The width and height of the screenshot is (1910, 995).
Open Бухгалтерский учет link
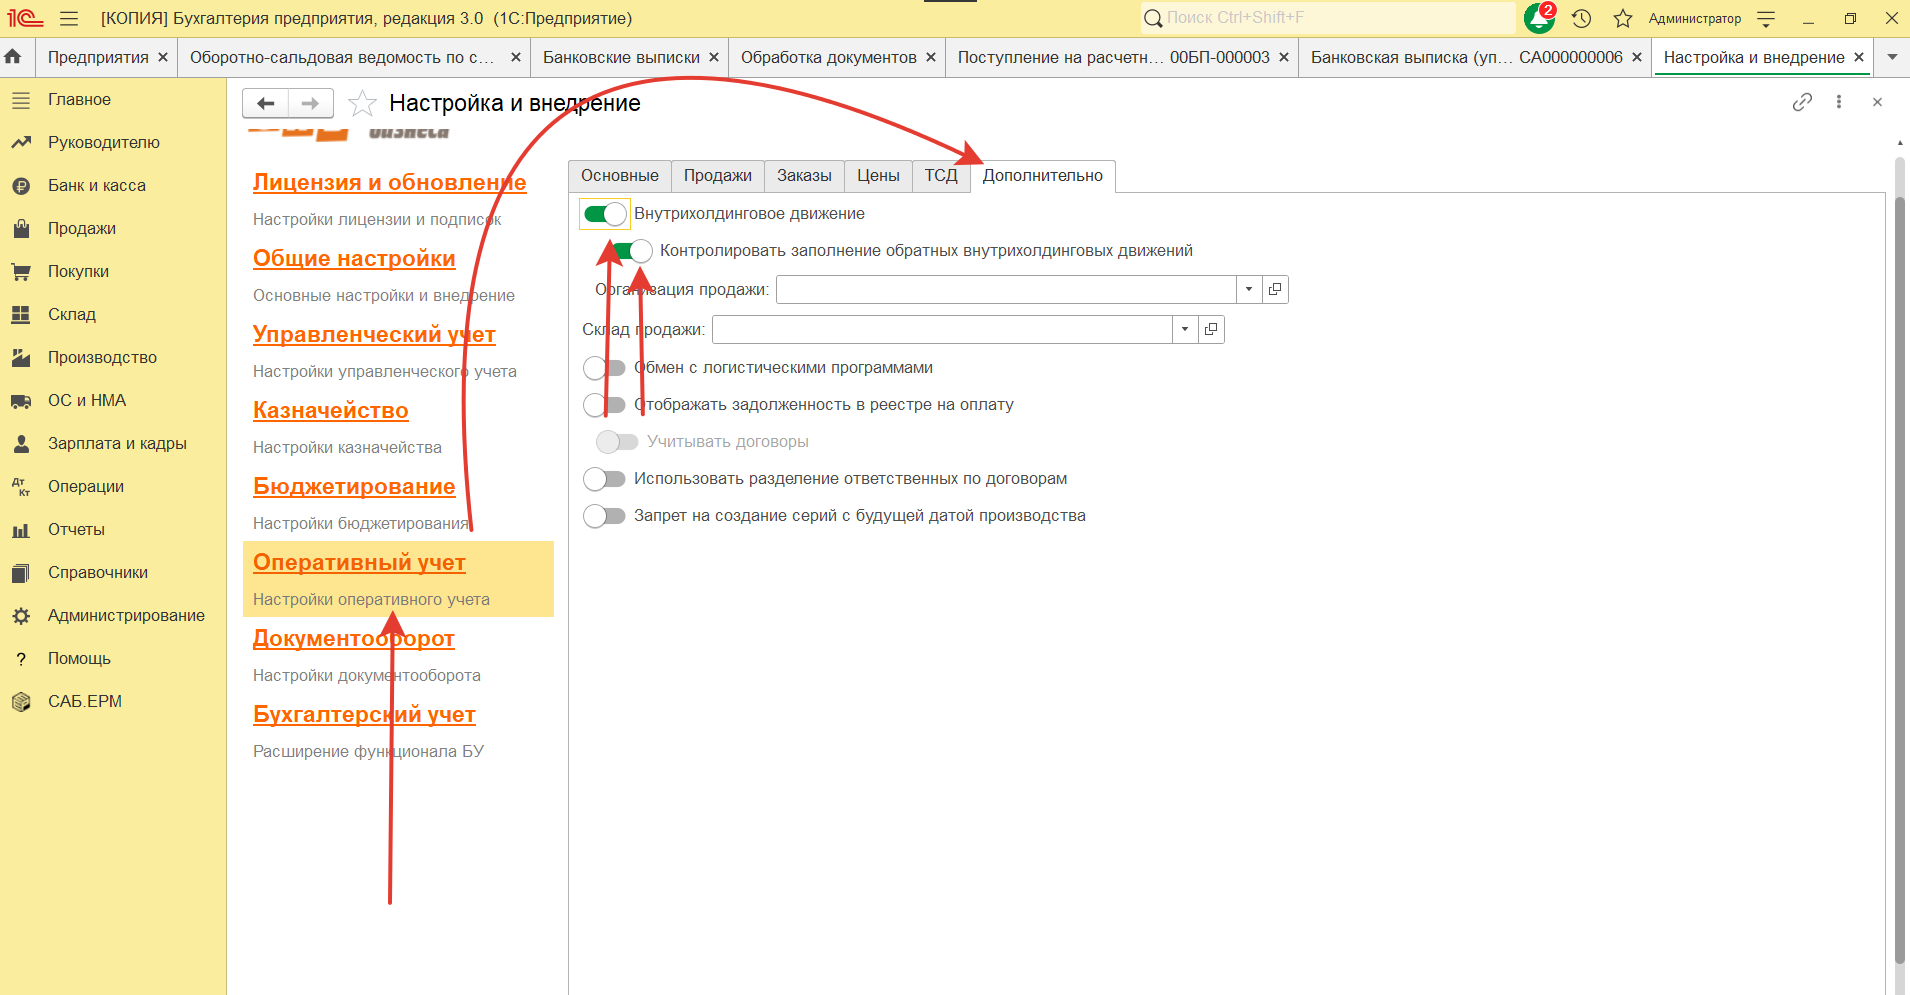(364, 714)
